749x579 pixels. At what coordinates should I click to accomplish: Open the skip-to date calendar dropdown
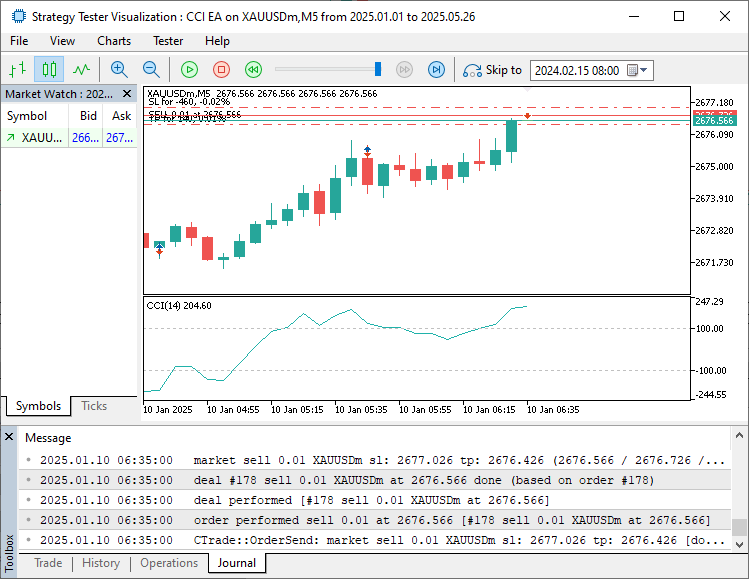click(x=643, y=70)
